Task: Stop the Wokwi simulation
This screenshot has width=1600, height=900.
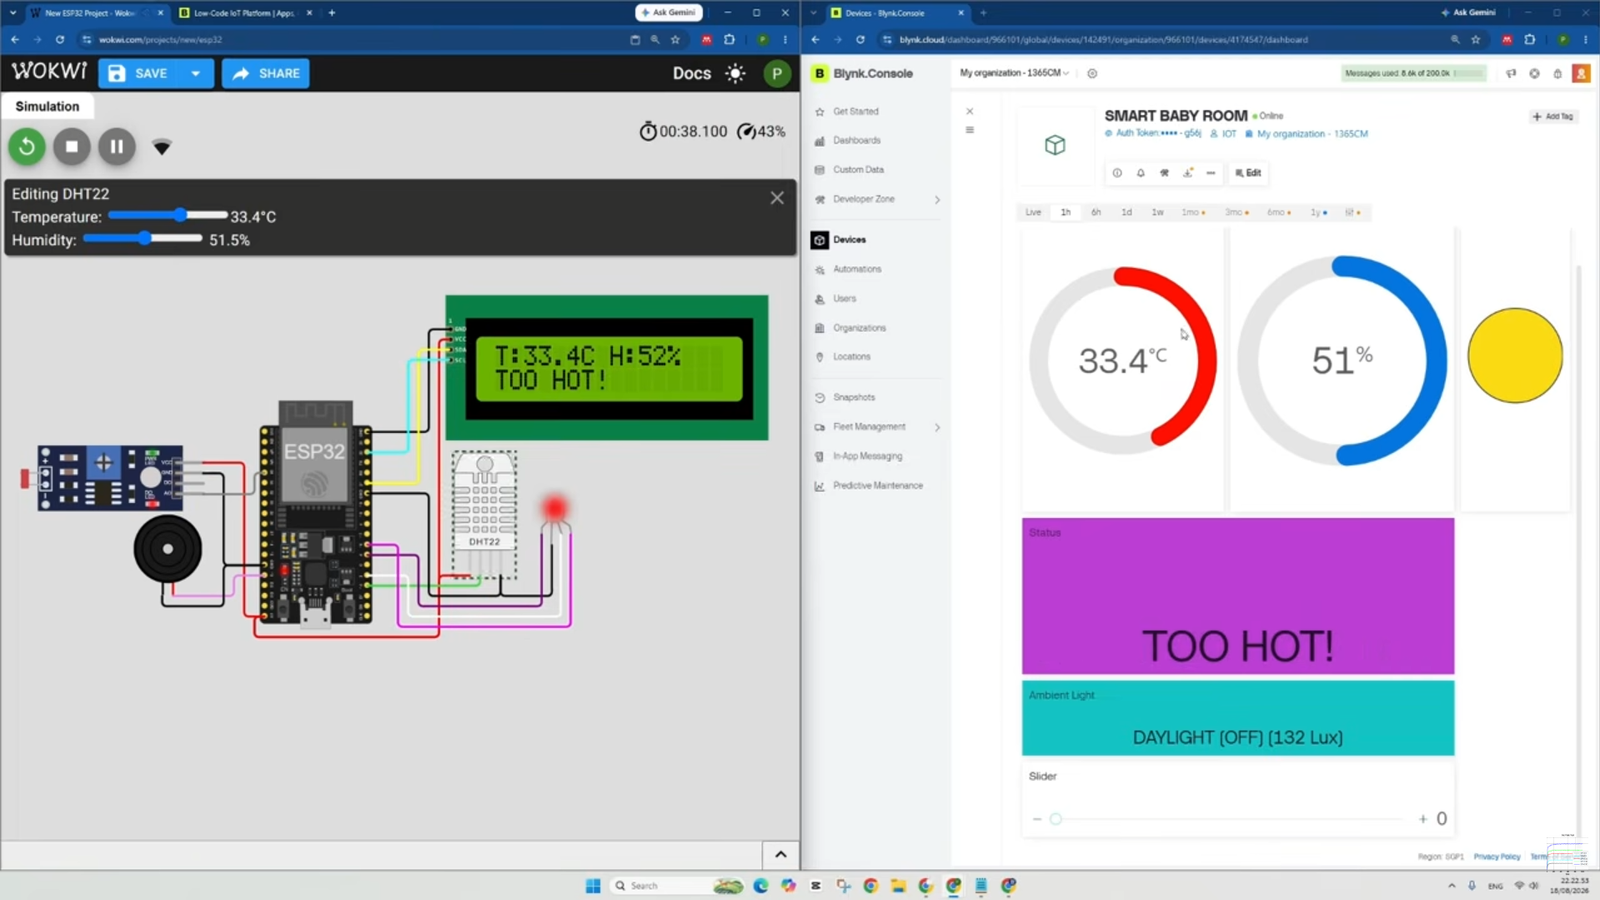Action: coord(72,147)
